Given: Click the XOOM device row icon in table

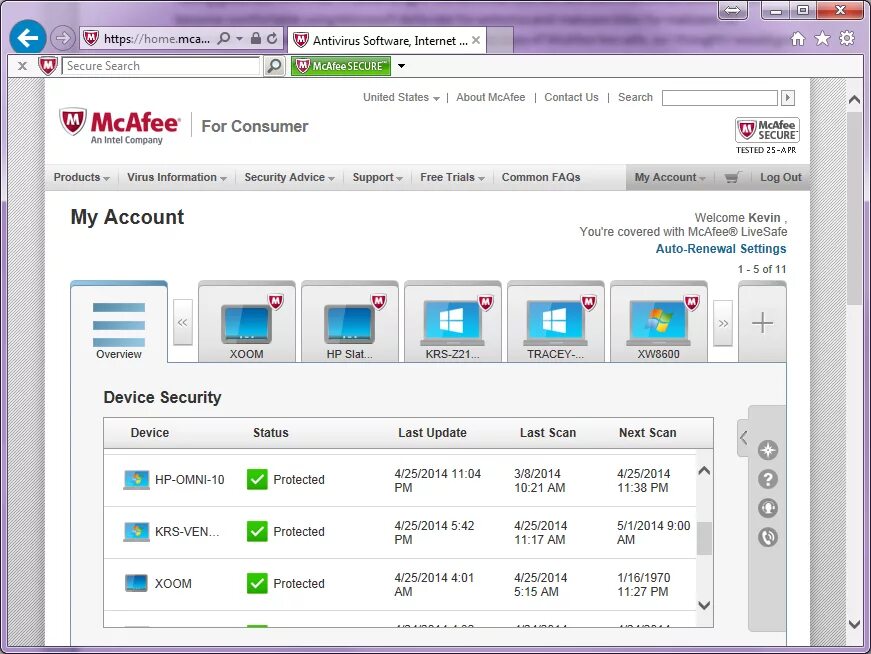Looking at the screenshot, I should click(137, 583).
